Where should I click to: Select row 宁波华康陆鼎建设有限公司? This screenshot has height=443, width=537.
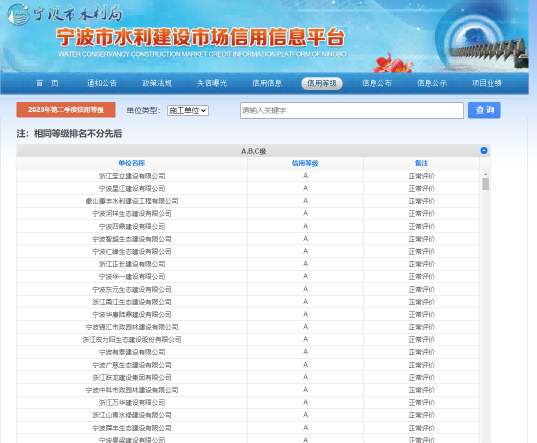pyautogui.click(x=248, y=314)
